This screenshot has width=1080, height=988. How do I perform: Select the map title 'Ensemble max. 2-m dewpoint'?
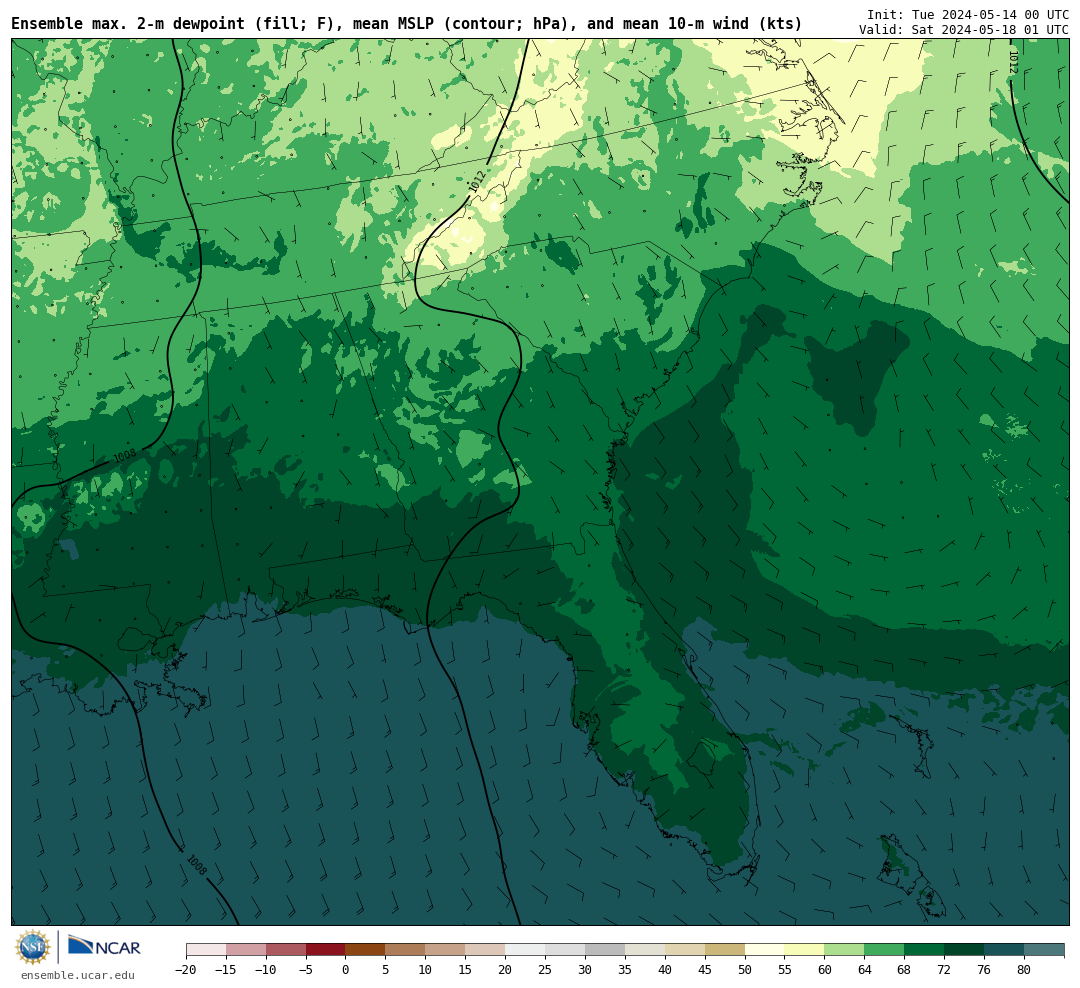(x=128, y=24)
